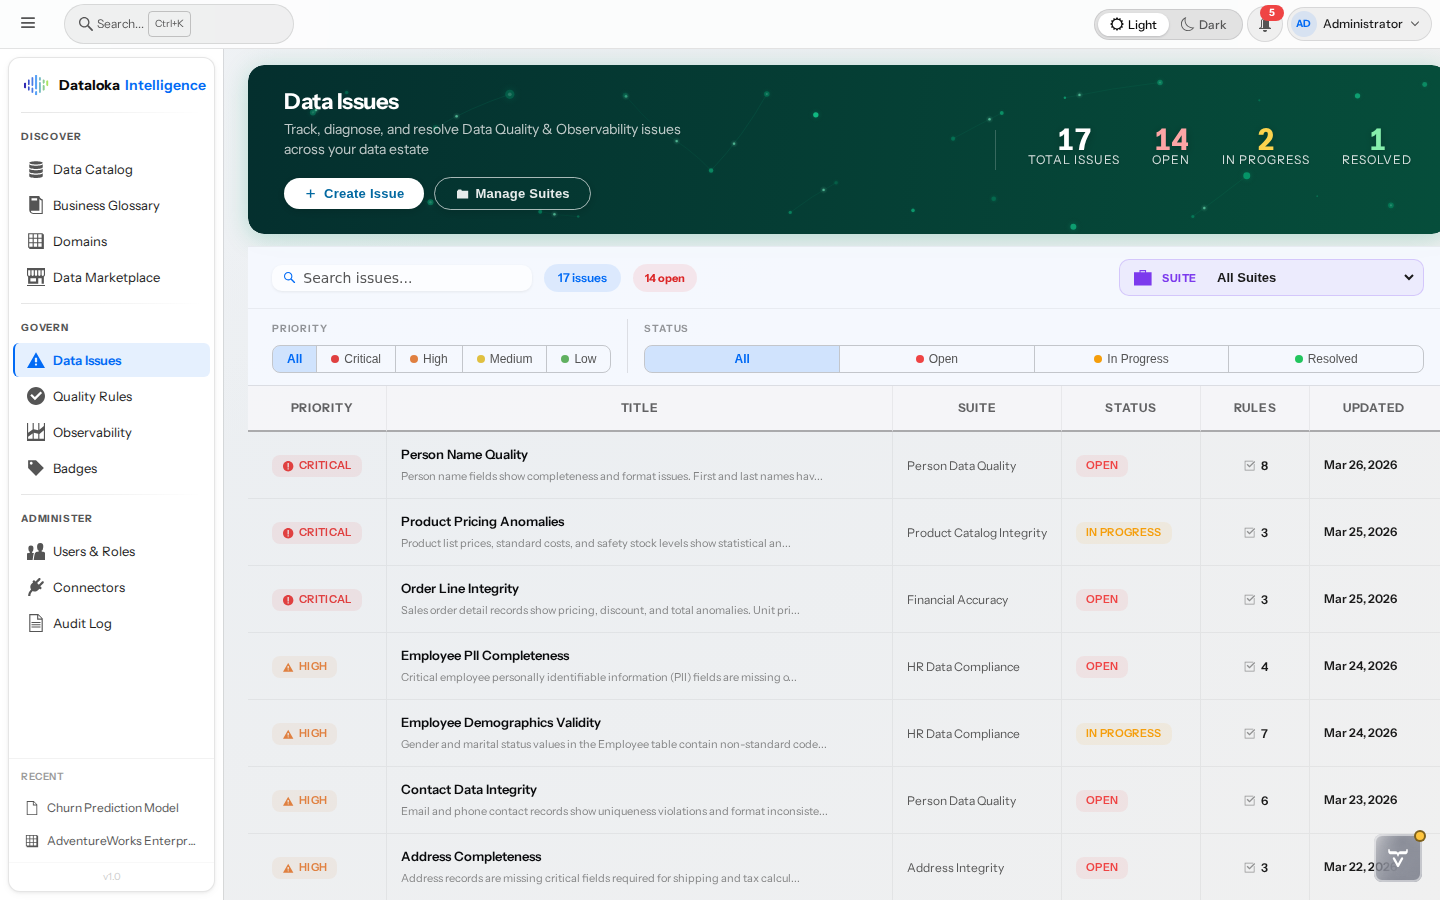
Task: Open the notification bell with 5 alerts
Action: click(1263, 23)
